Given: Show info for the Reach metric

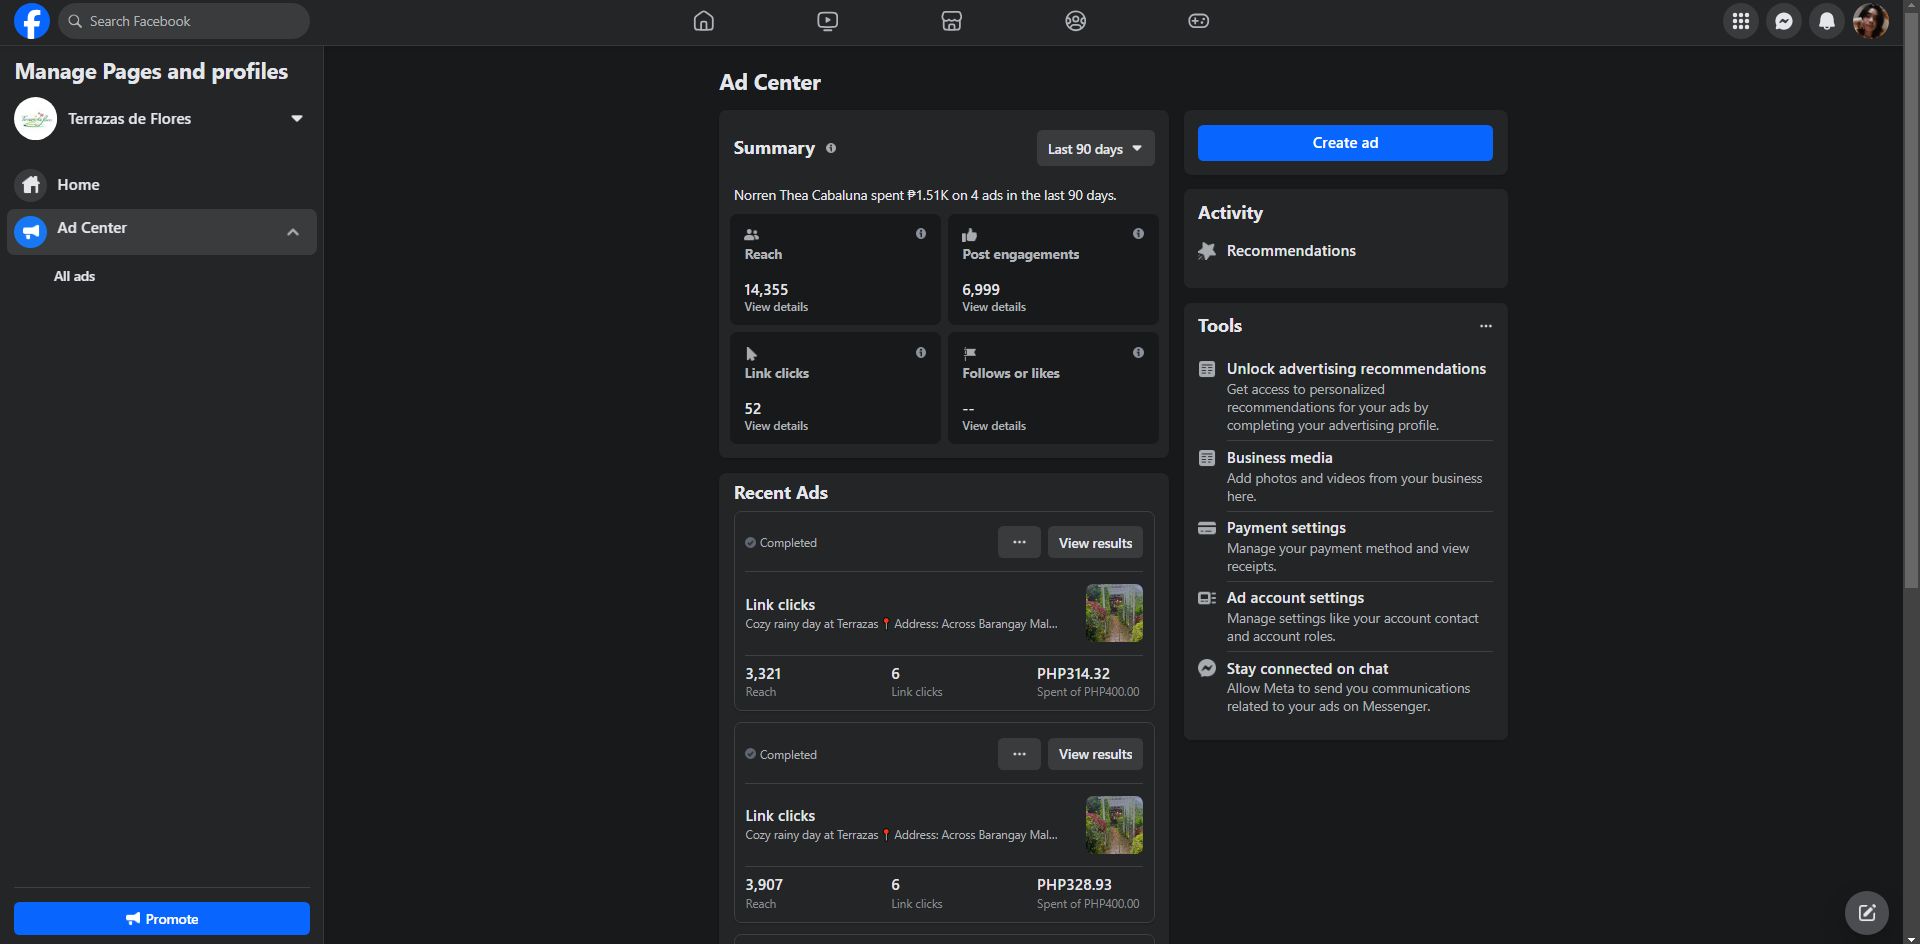Looking at the screenshot, I should [921, 234].
